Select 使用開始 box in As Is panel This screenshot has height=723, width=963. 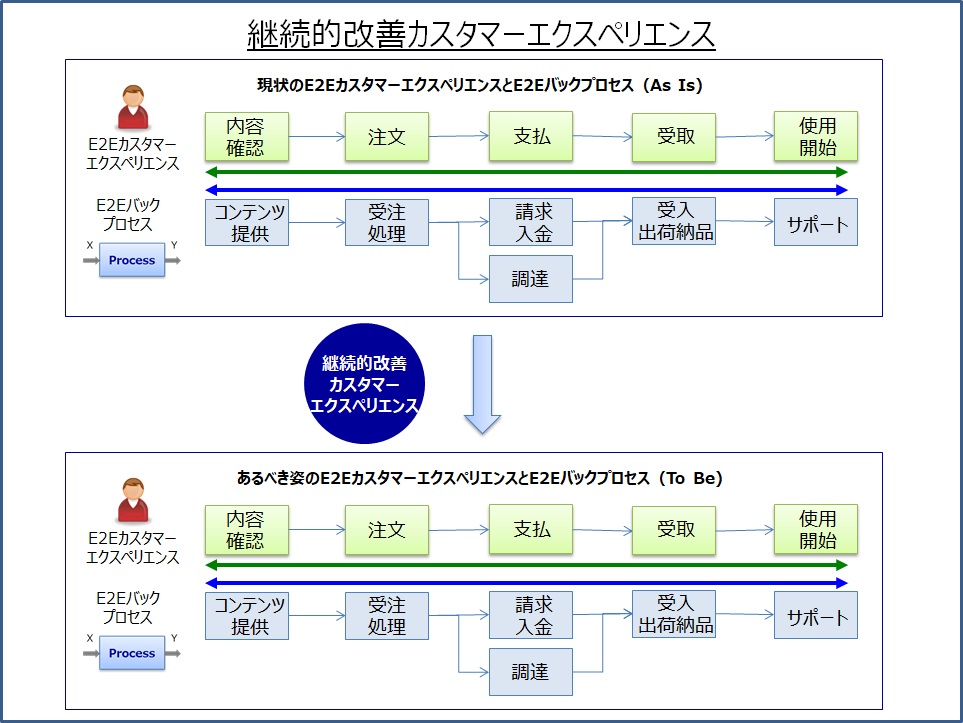(816, 136)
